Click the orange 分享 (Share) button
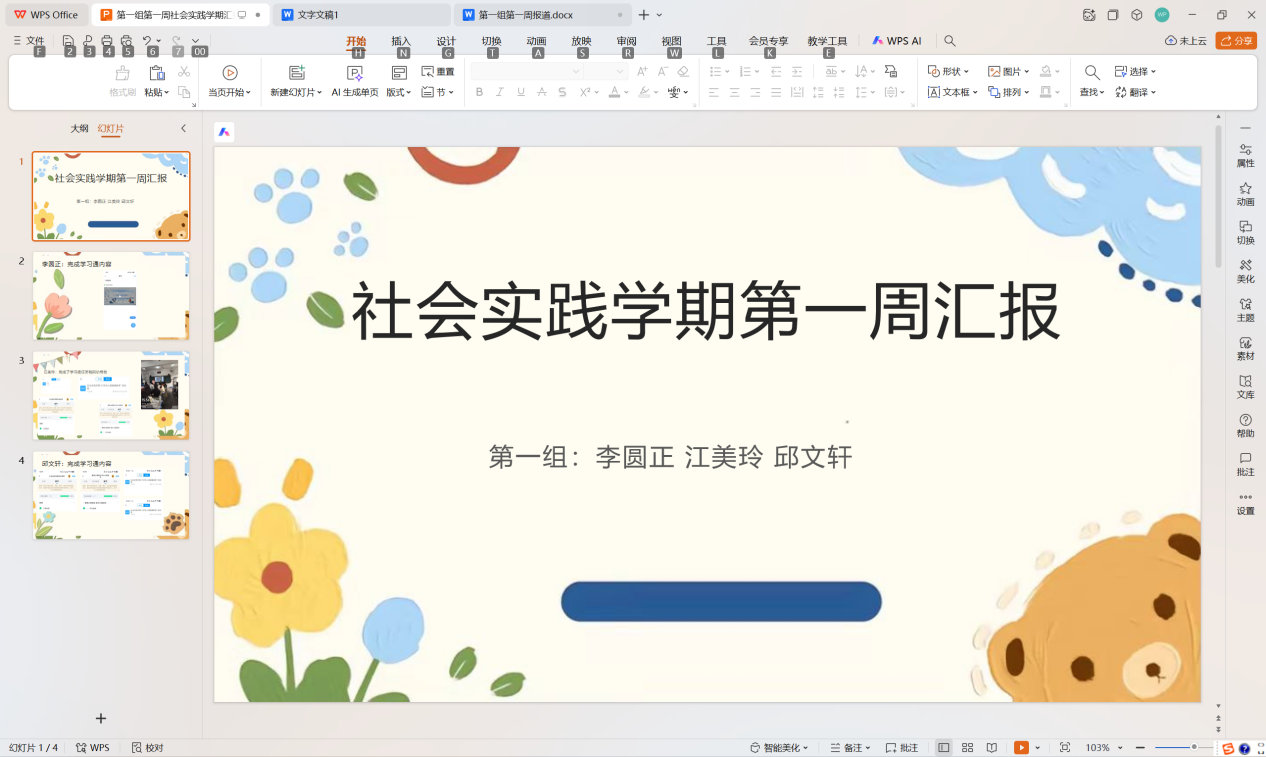This screenshot has width=1266, height=757. [1236, 41]
